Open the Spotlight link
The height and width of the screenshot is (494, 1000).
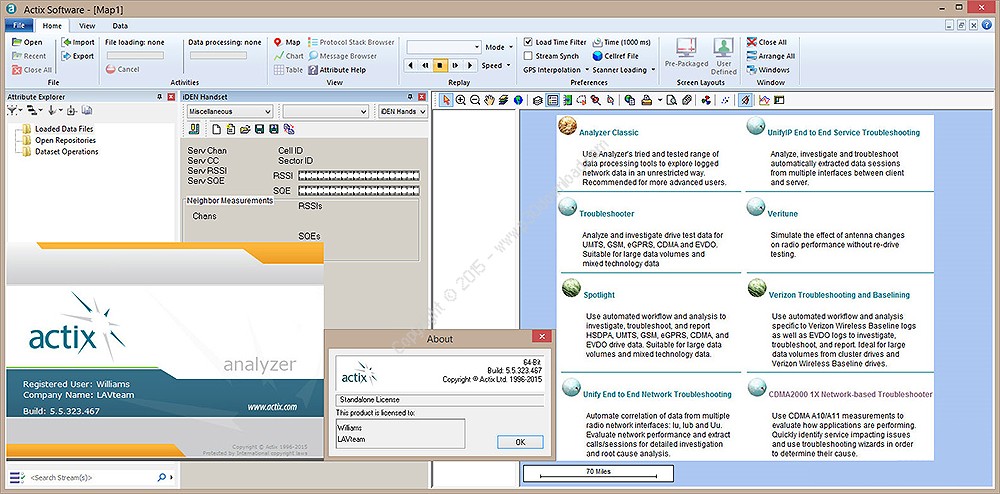(599, 295)
